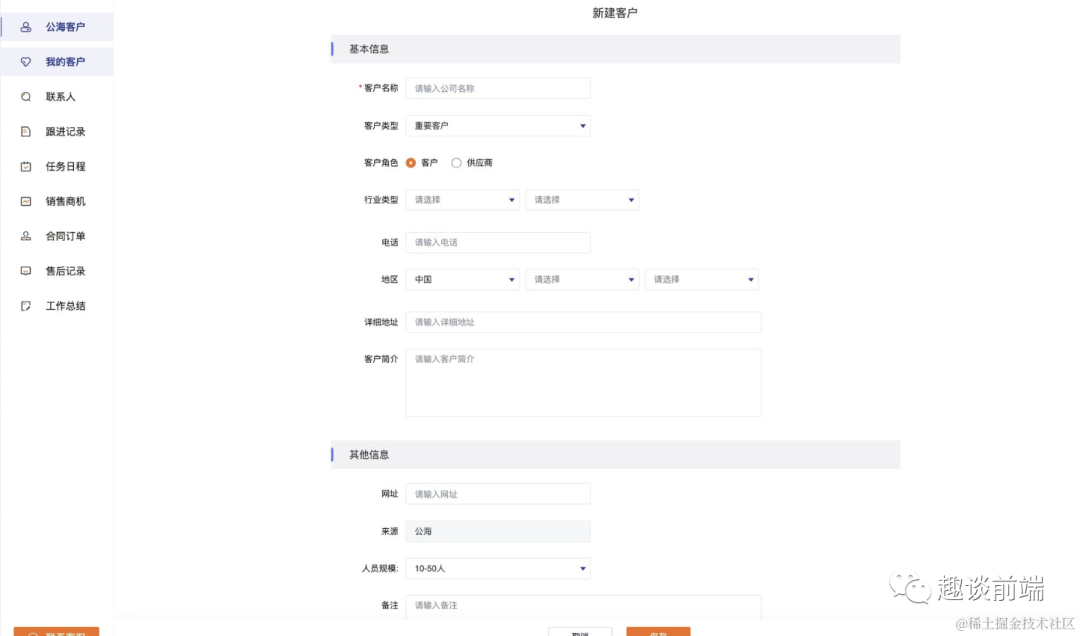Click the 电话 input field
The width and height of the screenshot is (1080, 636).
tap(498, 242)
